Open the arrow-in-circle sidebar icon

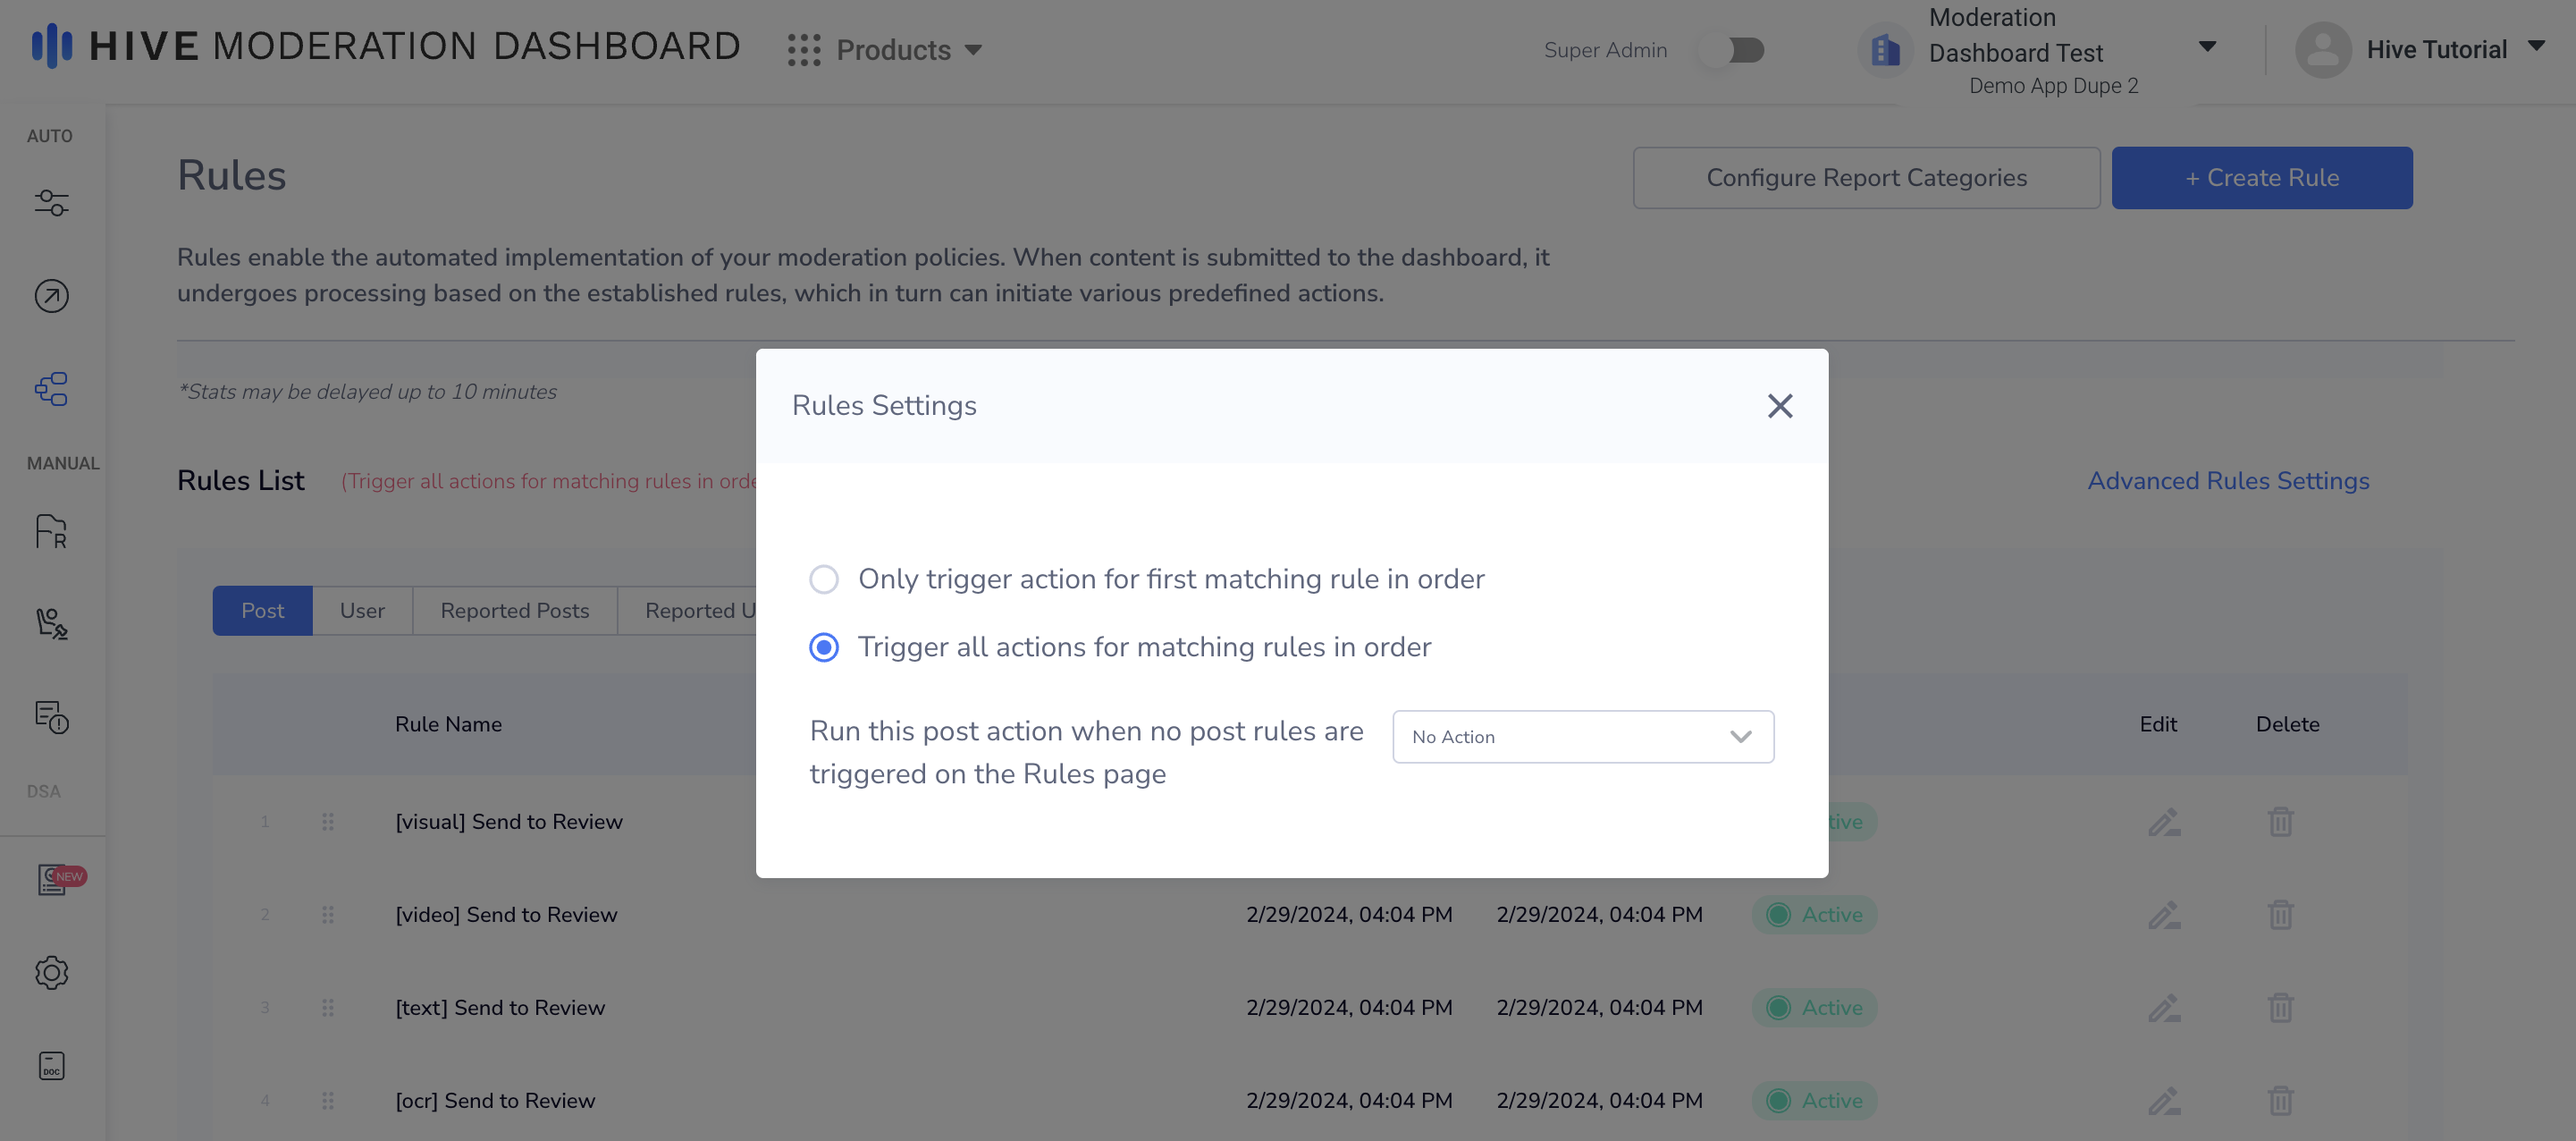click(x=51, y=296)
